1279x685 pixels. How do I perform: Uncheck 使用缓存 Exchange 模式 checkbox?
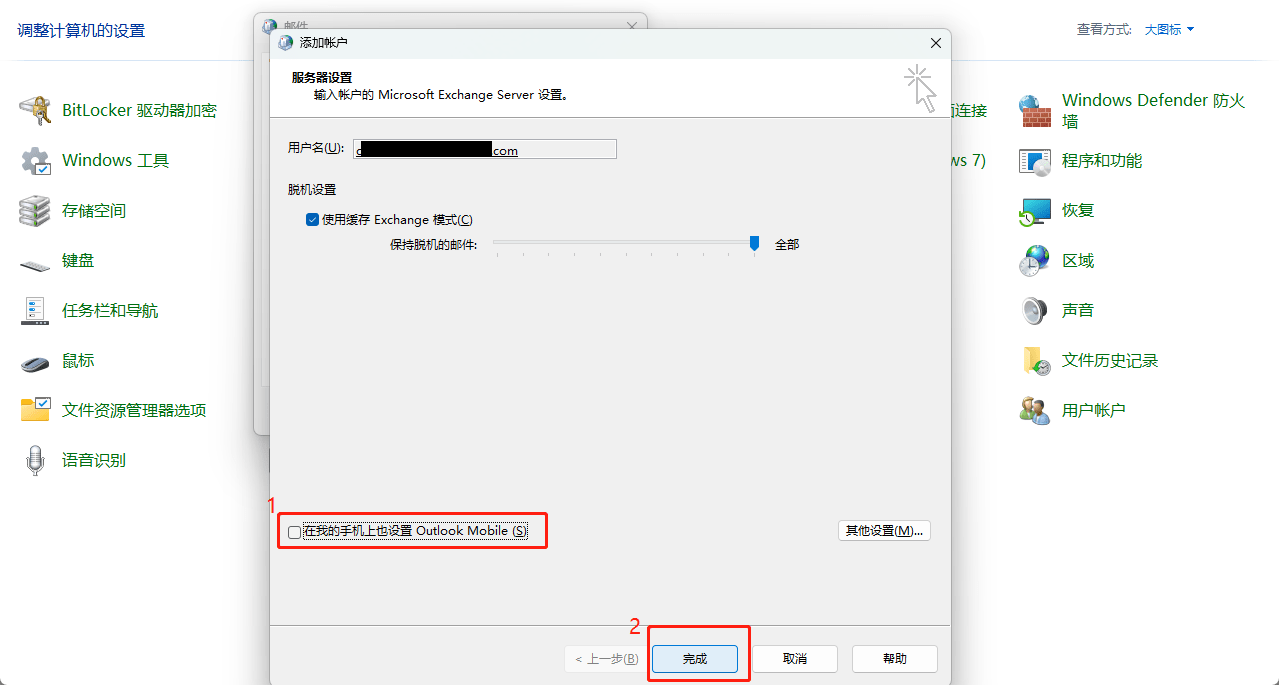[x=312, y=220]
